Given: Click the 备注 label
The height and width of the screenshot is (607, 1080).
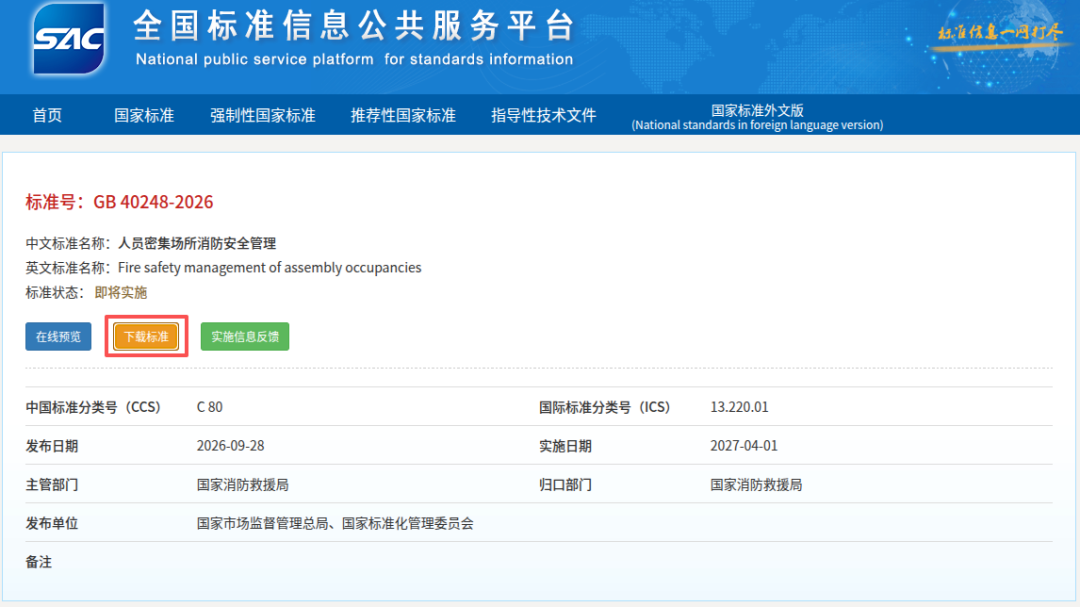Looking at the screenshot, I should point(39,562).
